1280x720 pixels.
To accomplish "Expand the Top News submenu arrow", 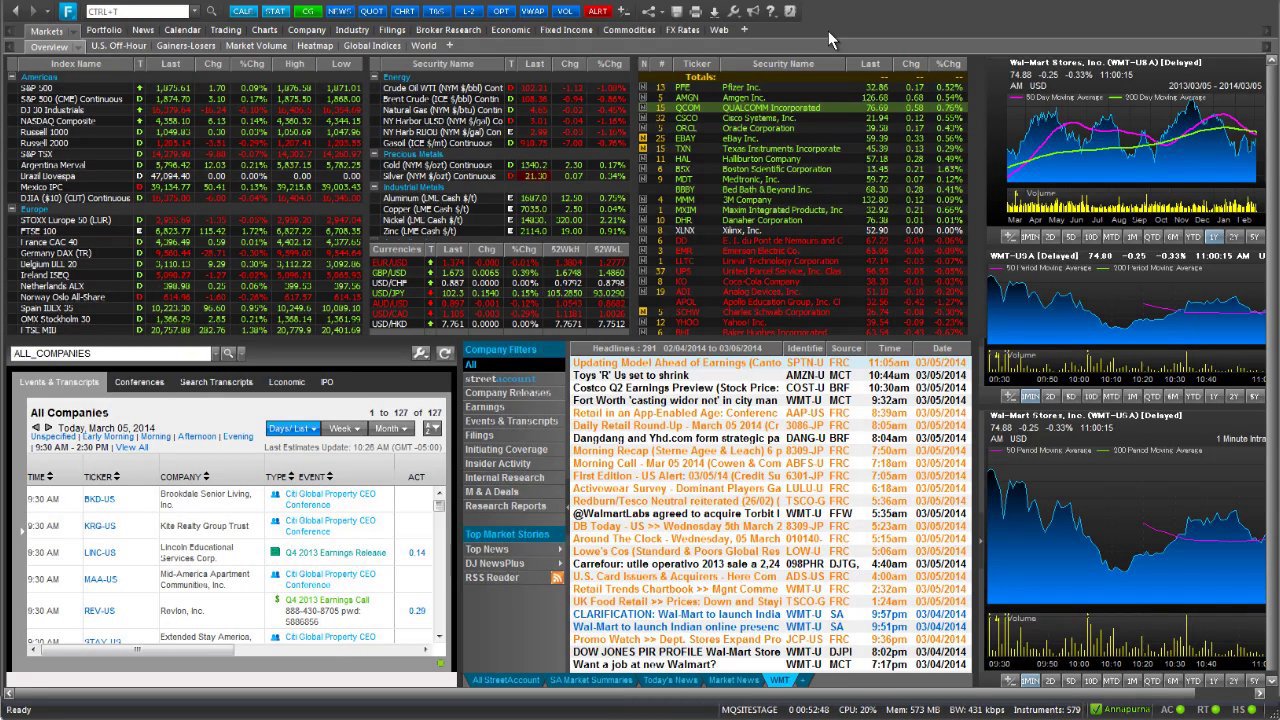I will tap(560, 549).
